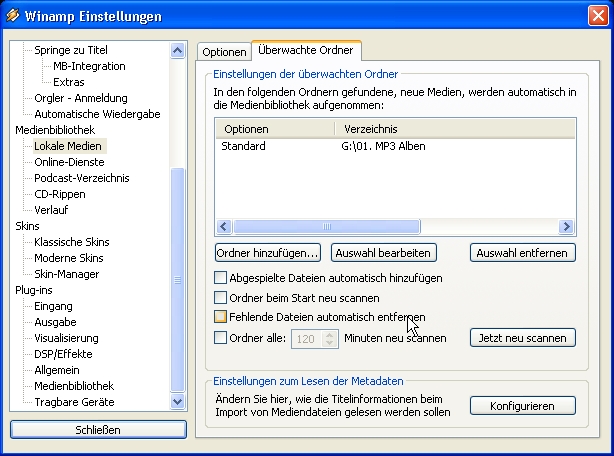Open Medienbibliothek plug-ins item

pos(74,386)
